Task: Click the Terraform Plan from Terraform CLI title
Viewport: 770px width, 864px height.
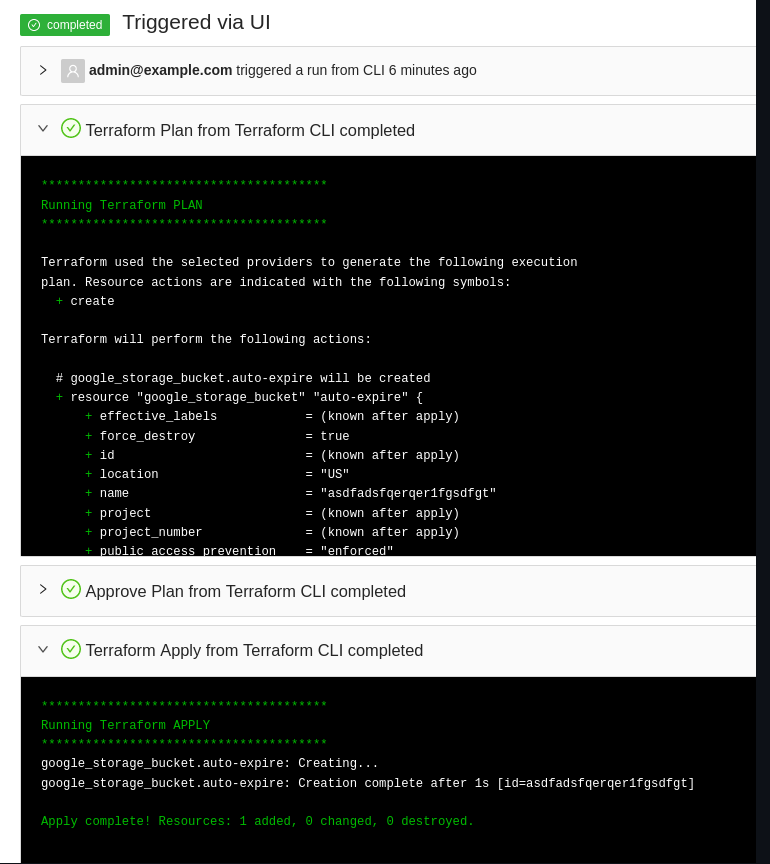Action: pyautogui.click(x=250, y=130)
